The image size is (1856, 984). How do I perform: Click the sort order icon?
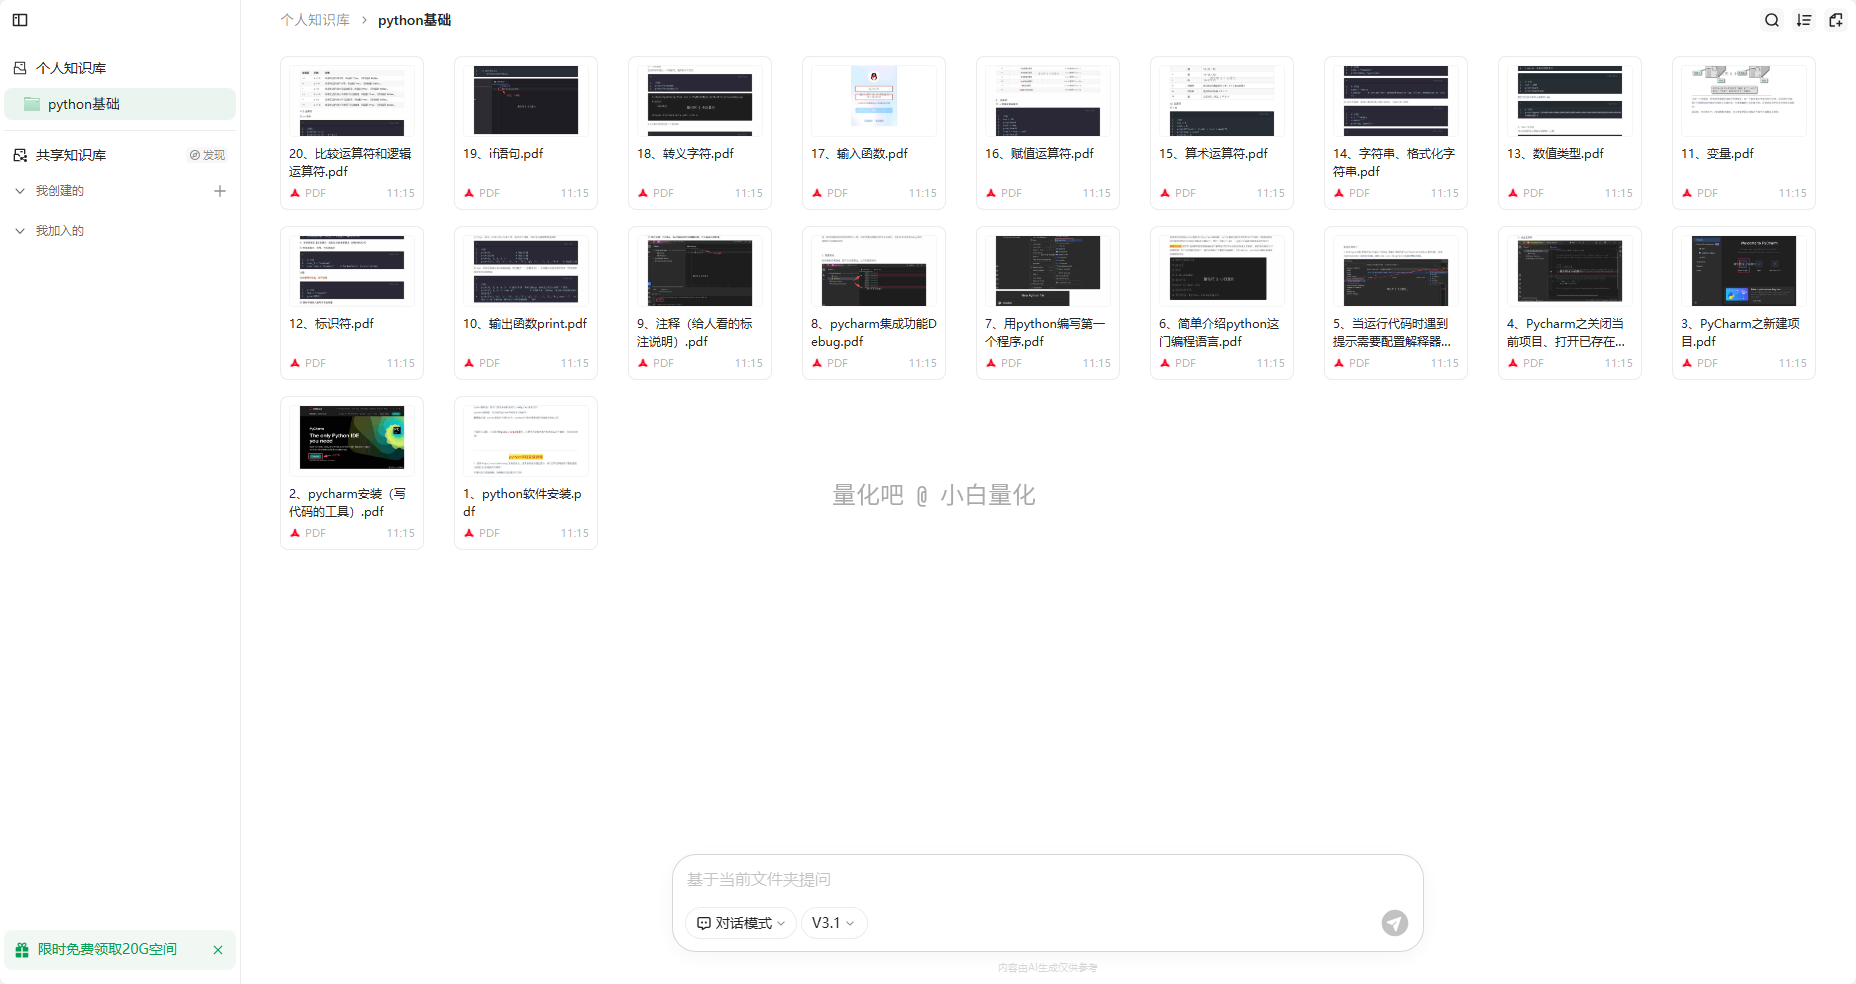(1804, 20)
